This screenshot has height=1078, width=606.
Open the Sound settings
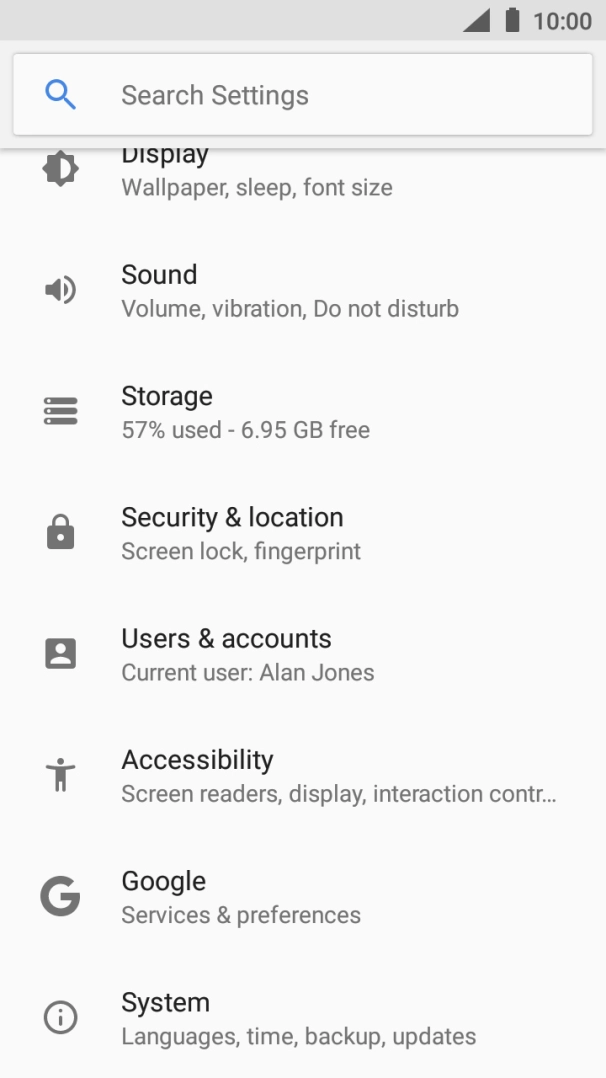[290, 290]
